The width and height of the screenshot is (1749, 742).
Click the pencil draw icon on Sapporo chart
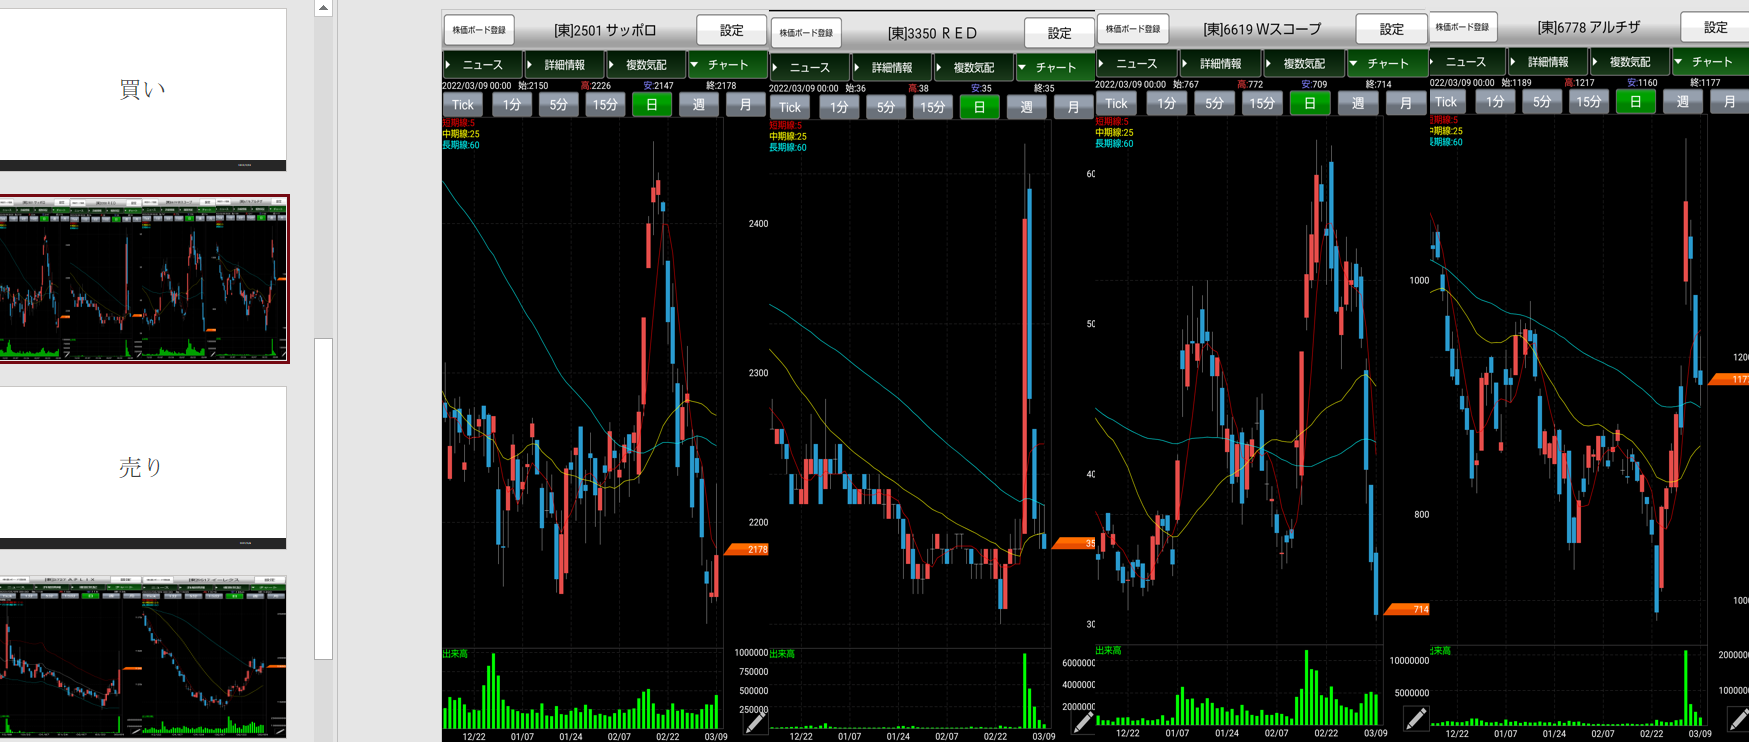pyautogui.click(x=755, y=721)
